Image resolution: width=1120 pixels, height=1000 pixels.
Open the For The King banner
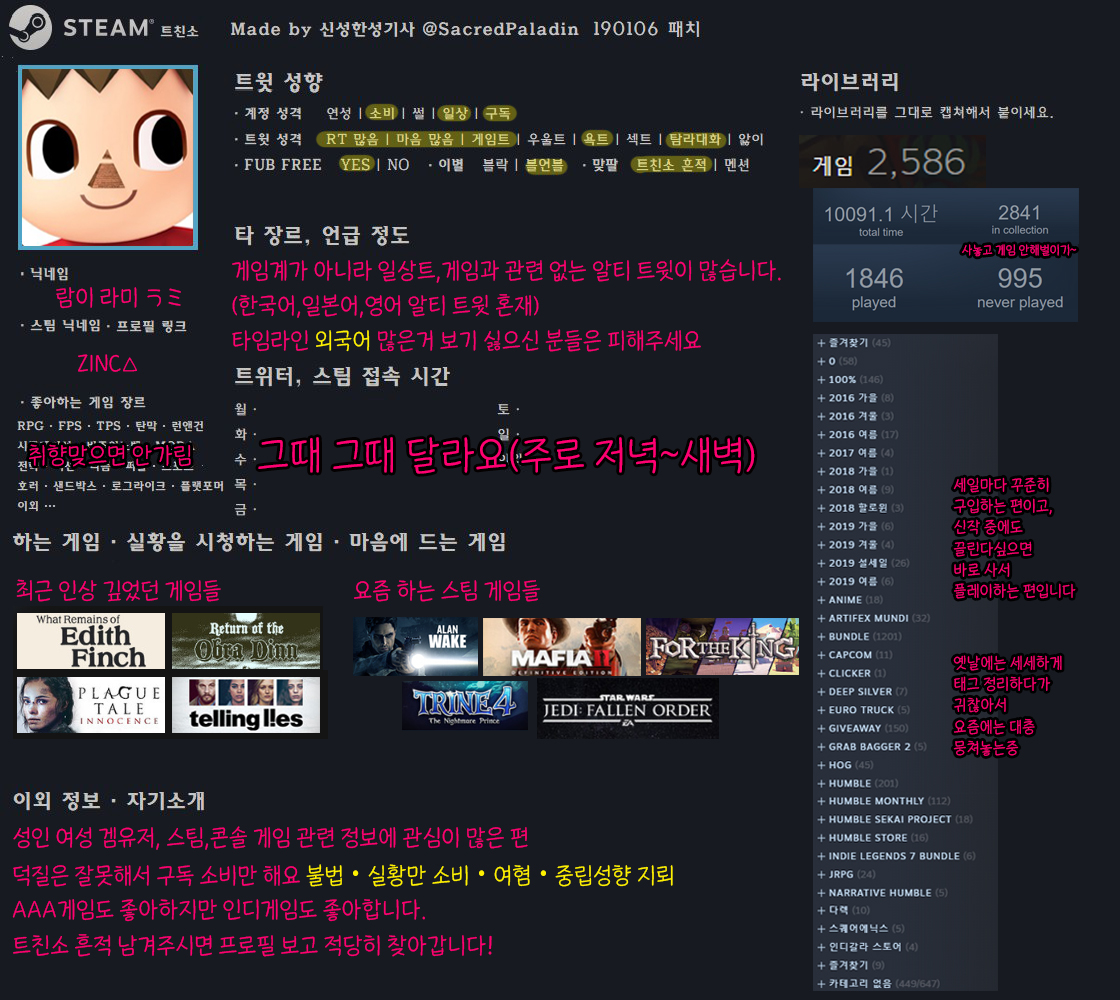(x=722, y=646)
